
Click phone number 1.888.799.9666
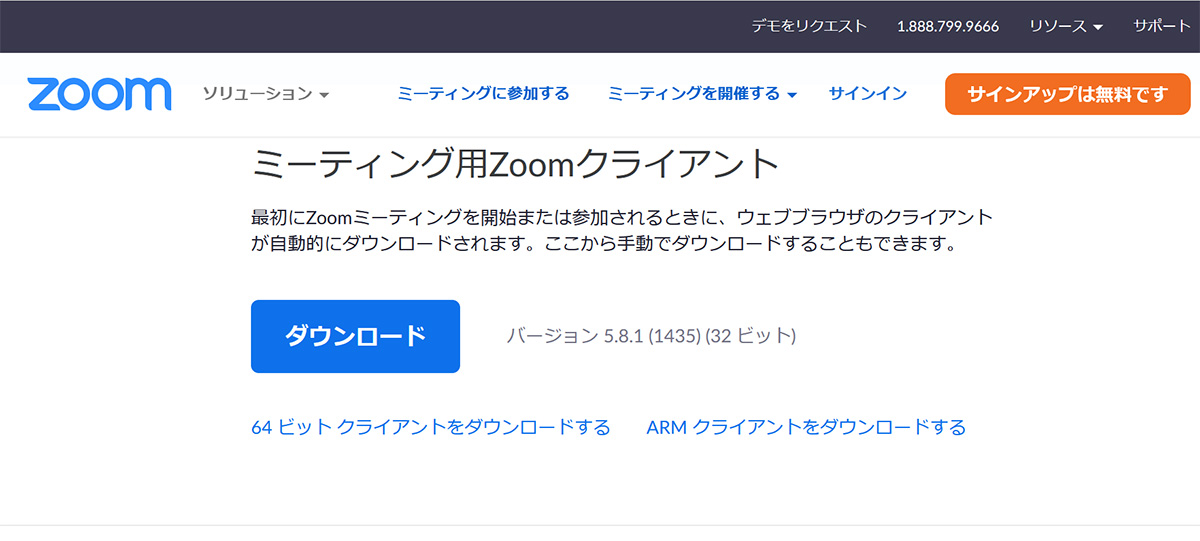[x=948, y=26]
